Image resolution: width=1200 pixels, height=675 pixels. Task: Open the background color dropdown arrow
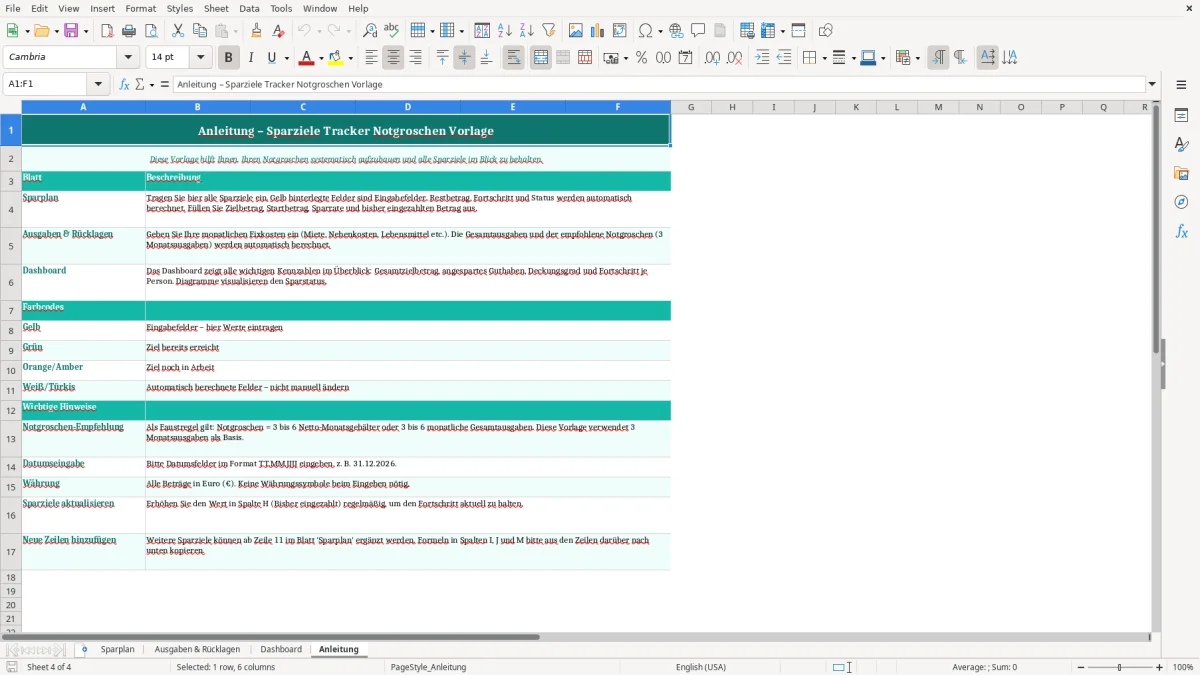tap(350, 58)
